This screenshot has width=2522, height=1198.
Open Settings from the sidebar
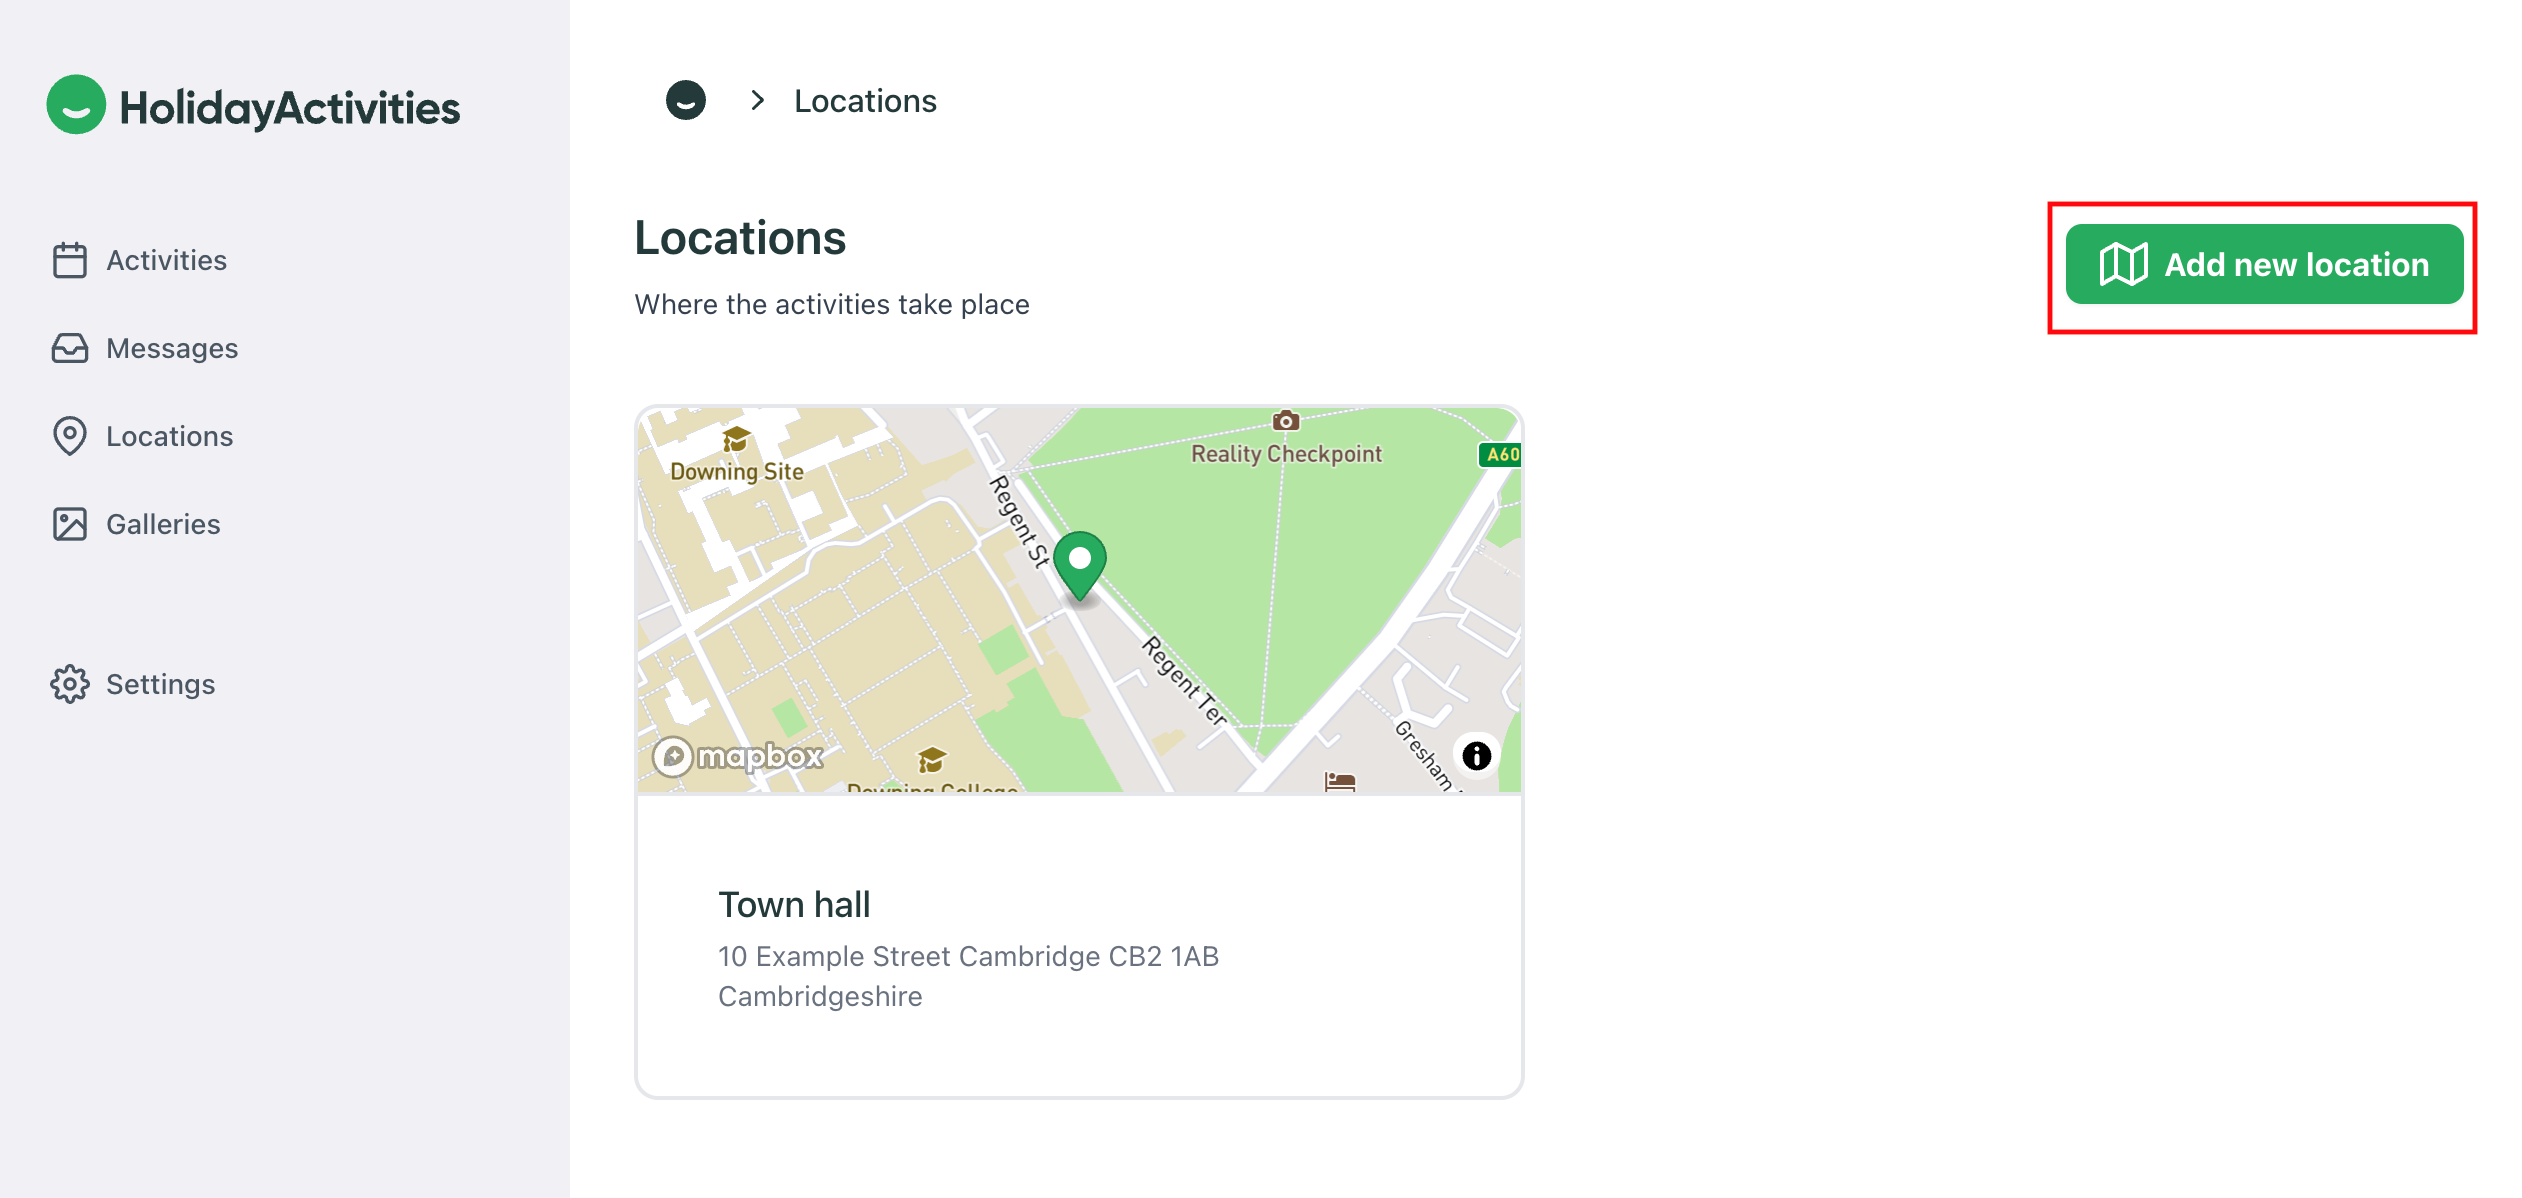160,684
